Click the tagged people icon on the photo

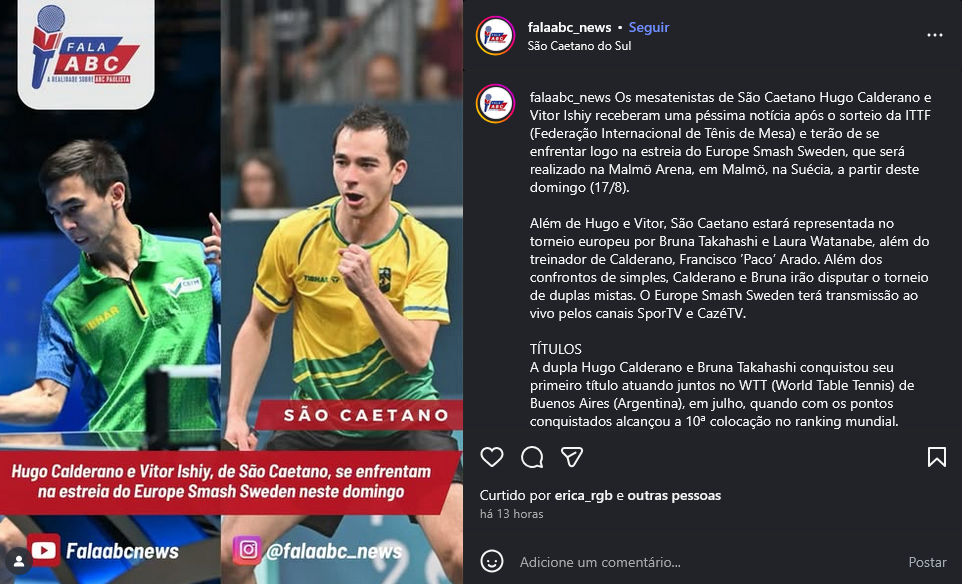click(19, 561)
